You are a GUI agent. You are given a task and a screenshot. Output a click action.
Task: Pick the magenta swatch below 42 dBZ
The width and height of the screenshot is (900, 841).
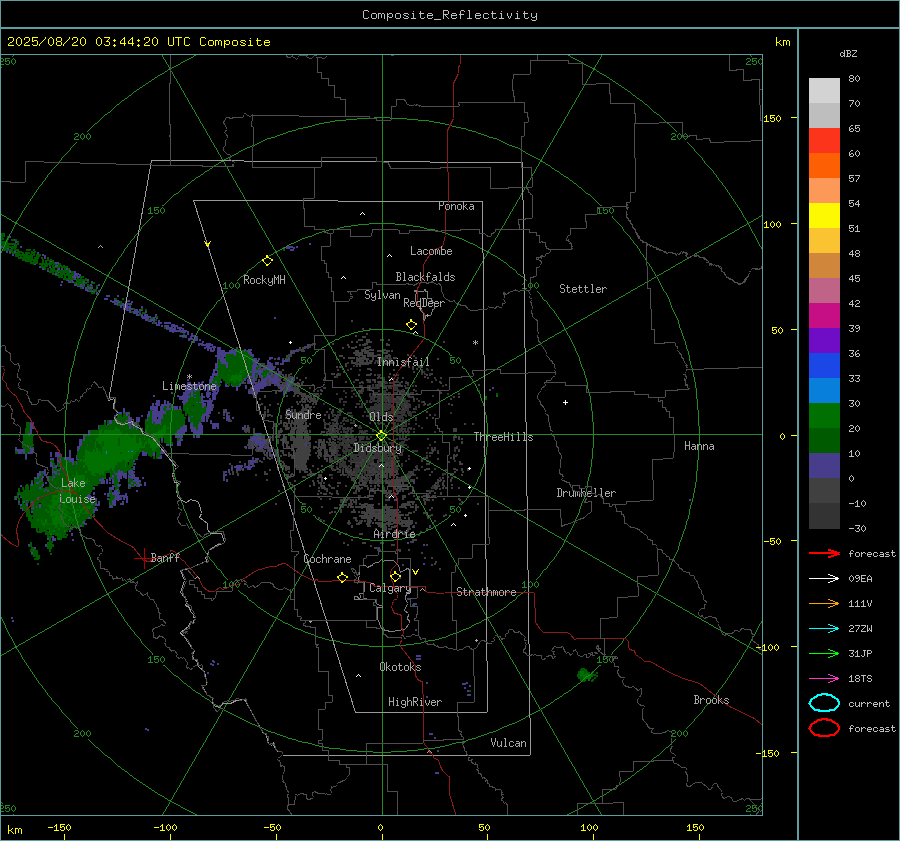click(824, 315)
